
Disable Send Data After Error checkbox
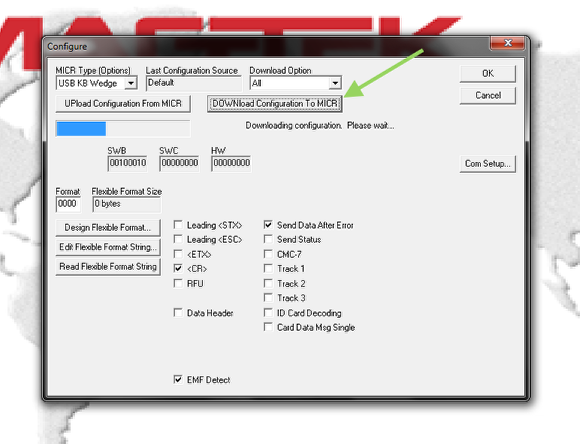(268, 225)
